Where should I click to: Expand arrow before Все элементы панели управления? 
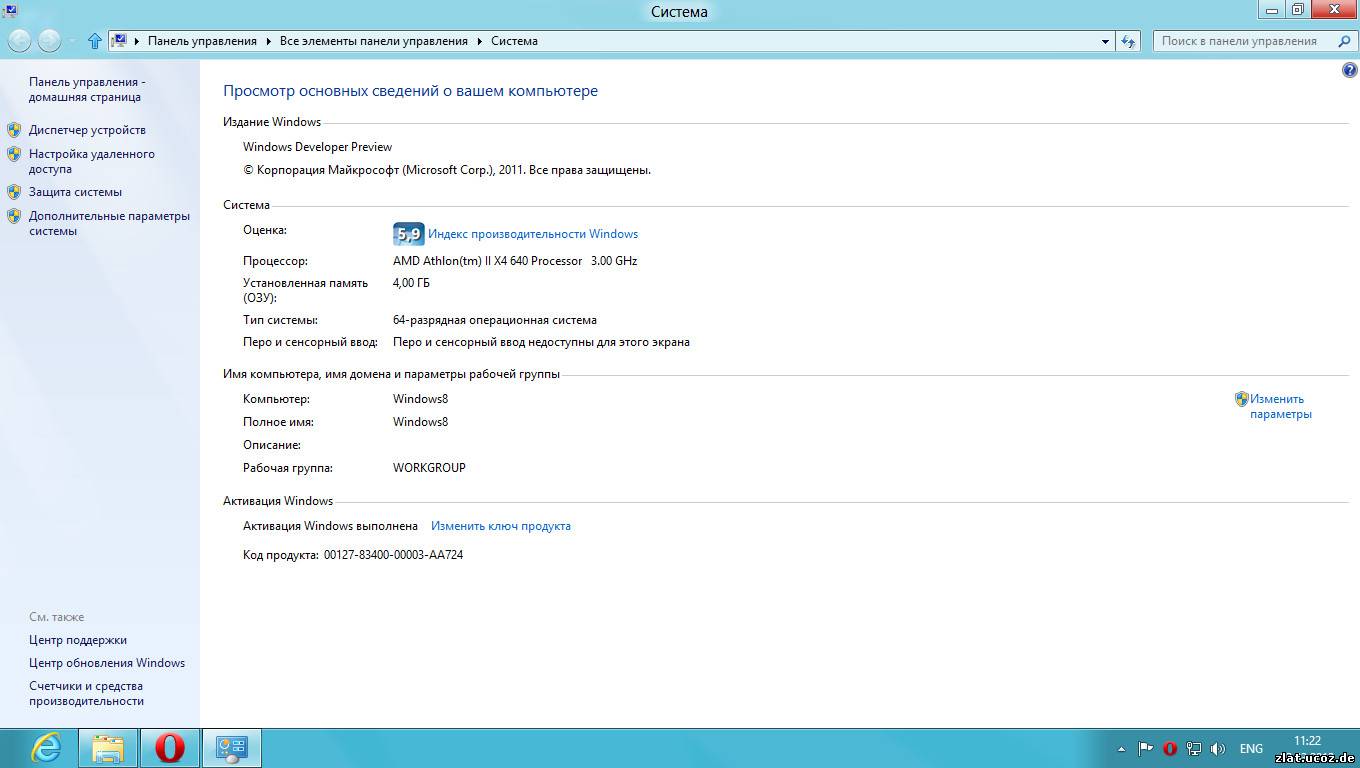coord(268,41)
